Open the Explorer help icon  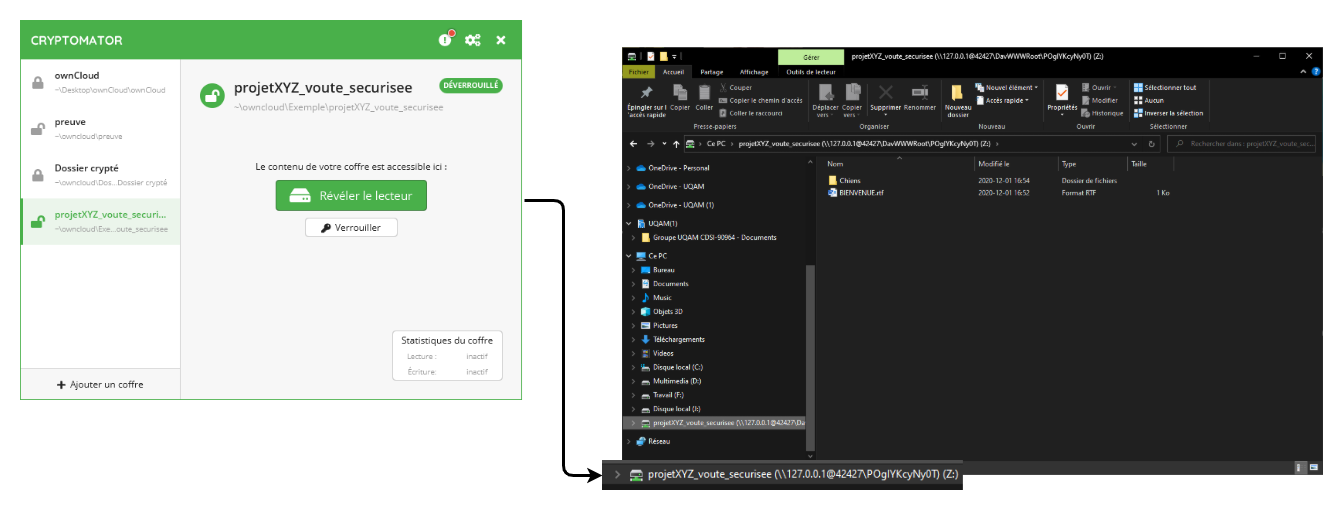pos(1314,72)
